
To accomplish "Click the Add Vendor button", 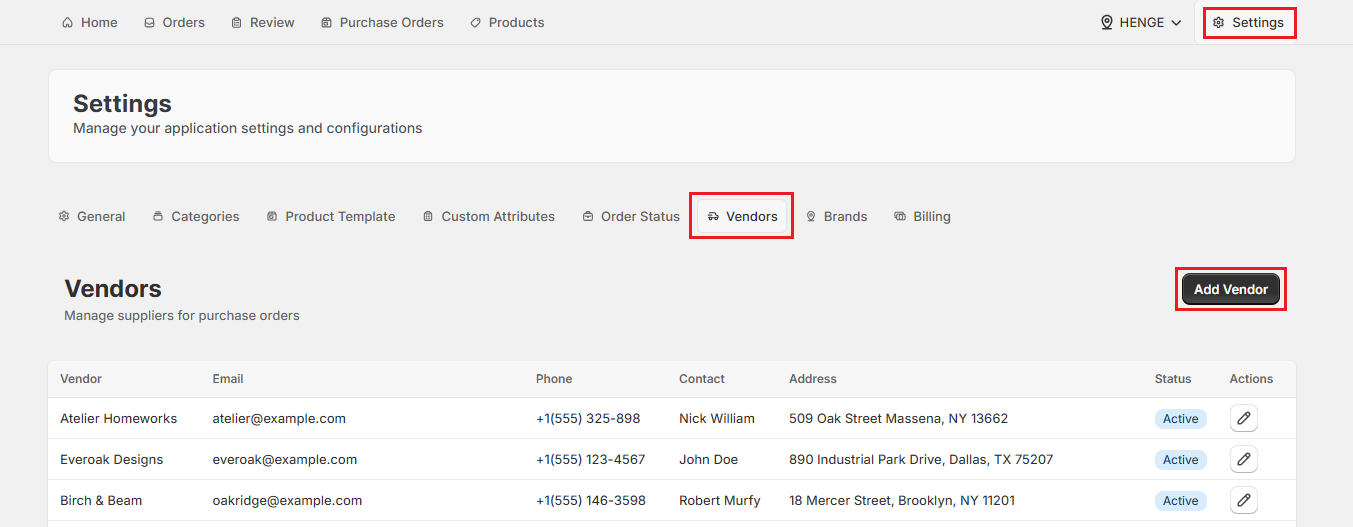I will pyautogui.click(x=1231, y=289).
